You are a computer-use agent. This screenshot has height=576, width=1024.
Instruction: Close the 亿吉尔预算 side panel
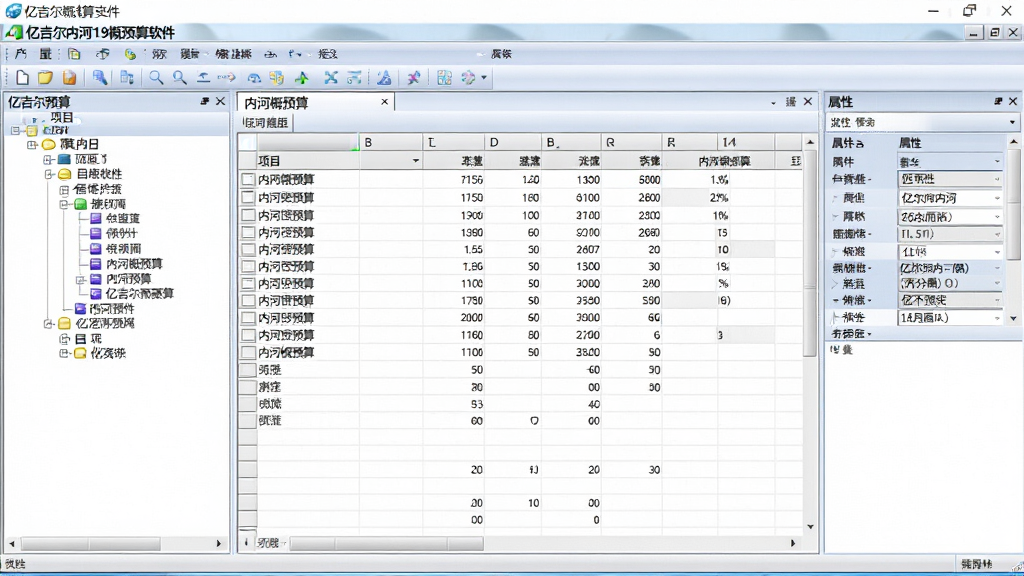click(221, 101)
